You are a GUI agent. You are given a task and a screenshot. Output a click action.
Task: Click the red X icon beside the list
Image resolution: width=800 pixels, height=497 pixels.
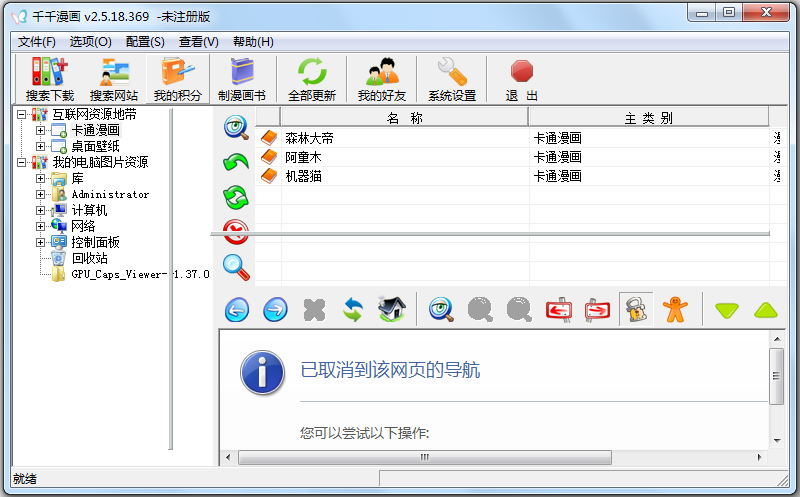[236, 232]
